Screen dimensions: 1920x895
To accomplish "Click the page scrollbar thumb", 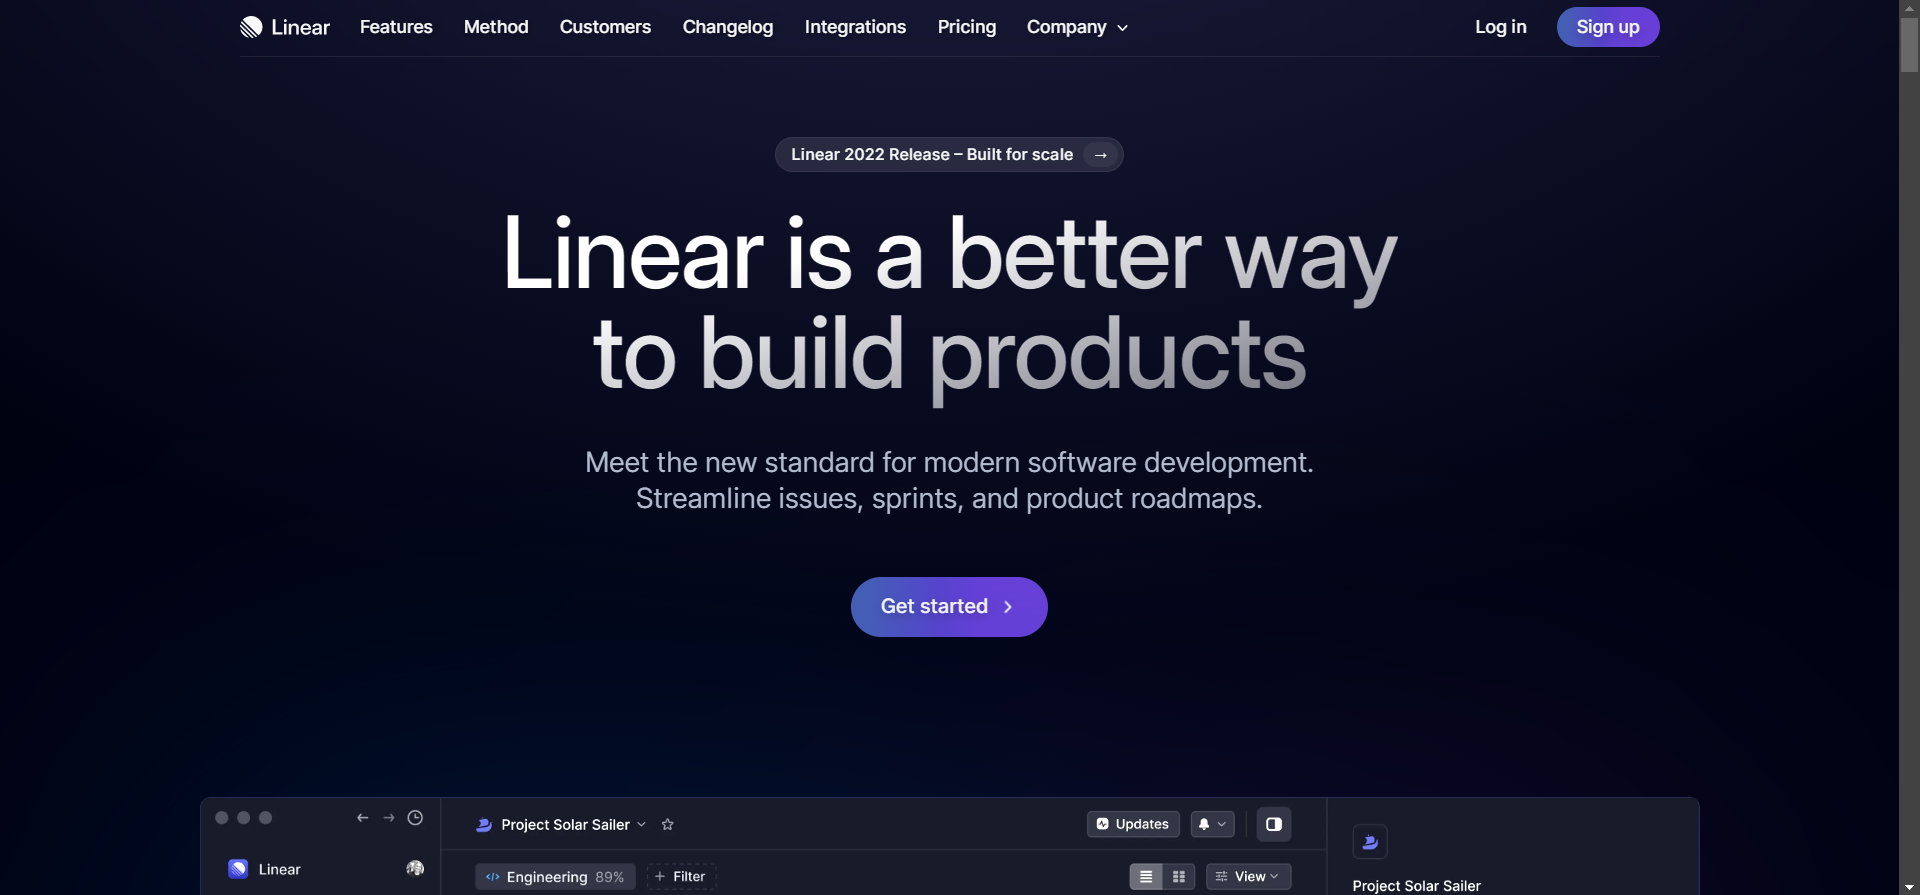I will click(x=1909, y=45).
